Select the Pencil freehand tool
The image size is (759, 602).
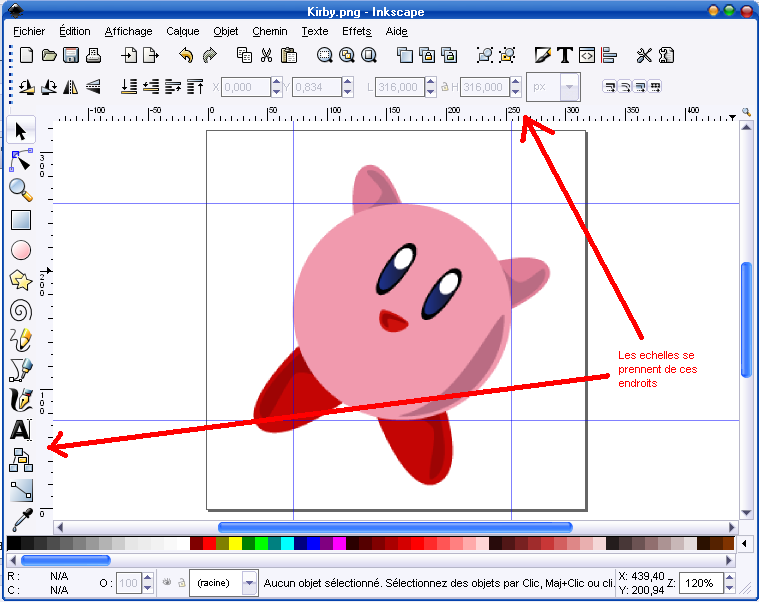click(21, 340)
